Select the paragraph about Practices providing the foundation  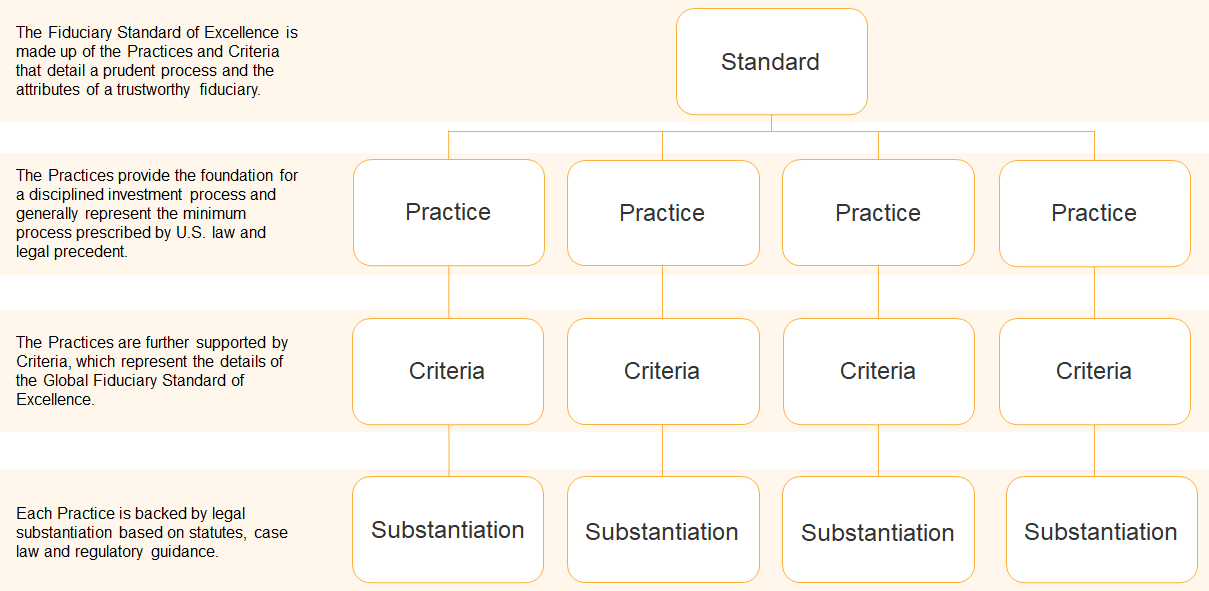click(157, 213)
